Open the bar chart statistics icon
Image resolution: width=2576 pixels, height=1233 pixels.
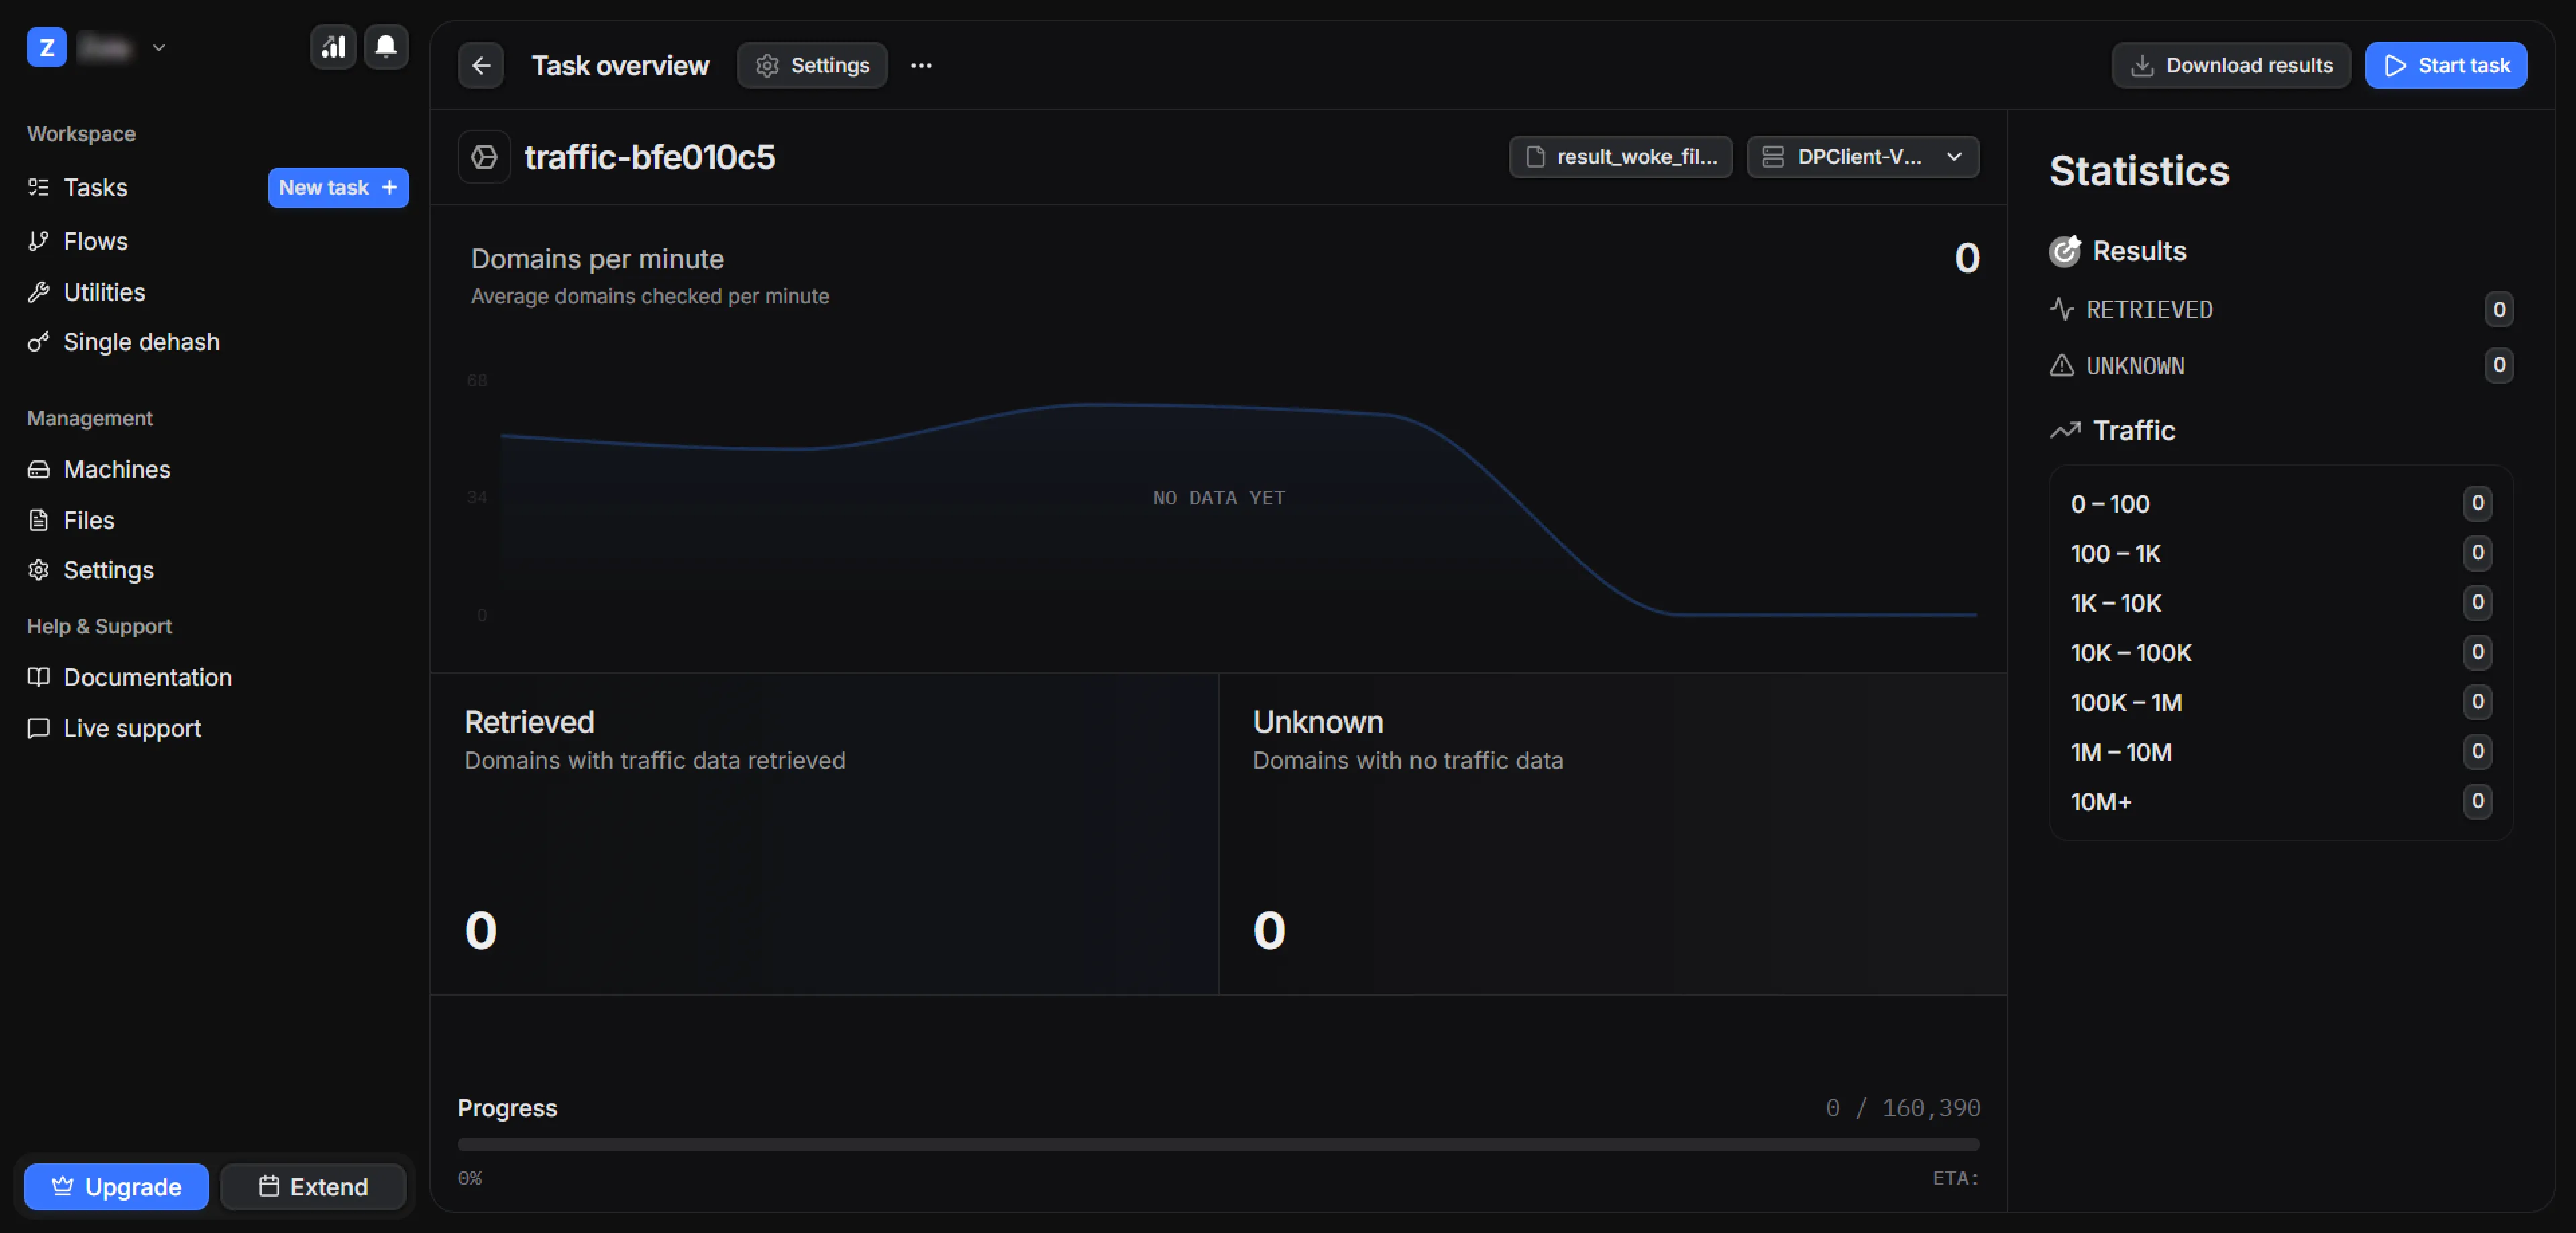click(x=333, y=46)
